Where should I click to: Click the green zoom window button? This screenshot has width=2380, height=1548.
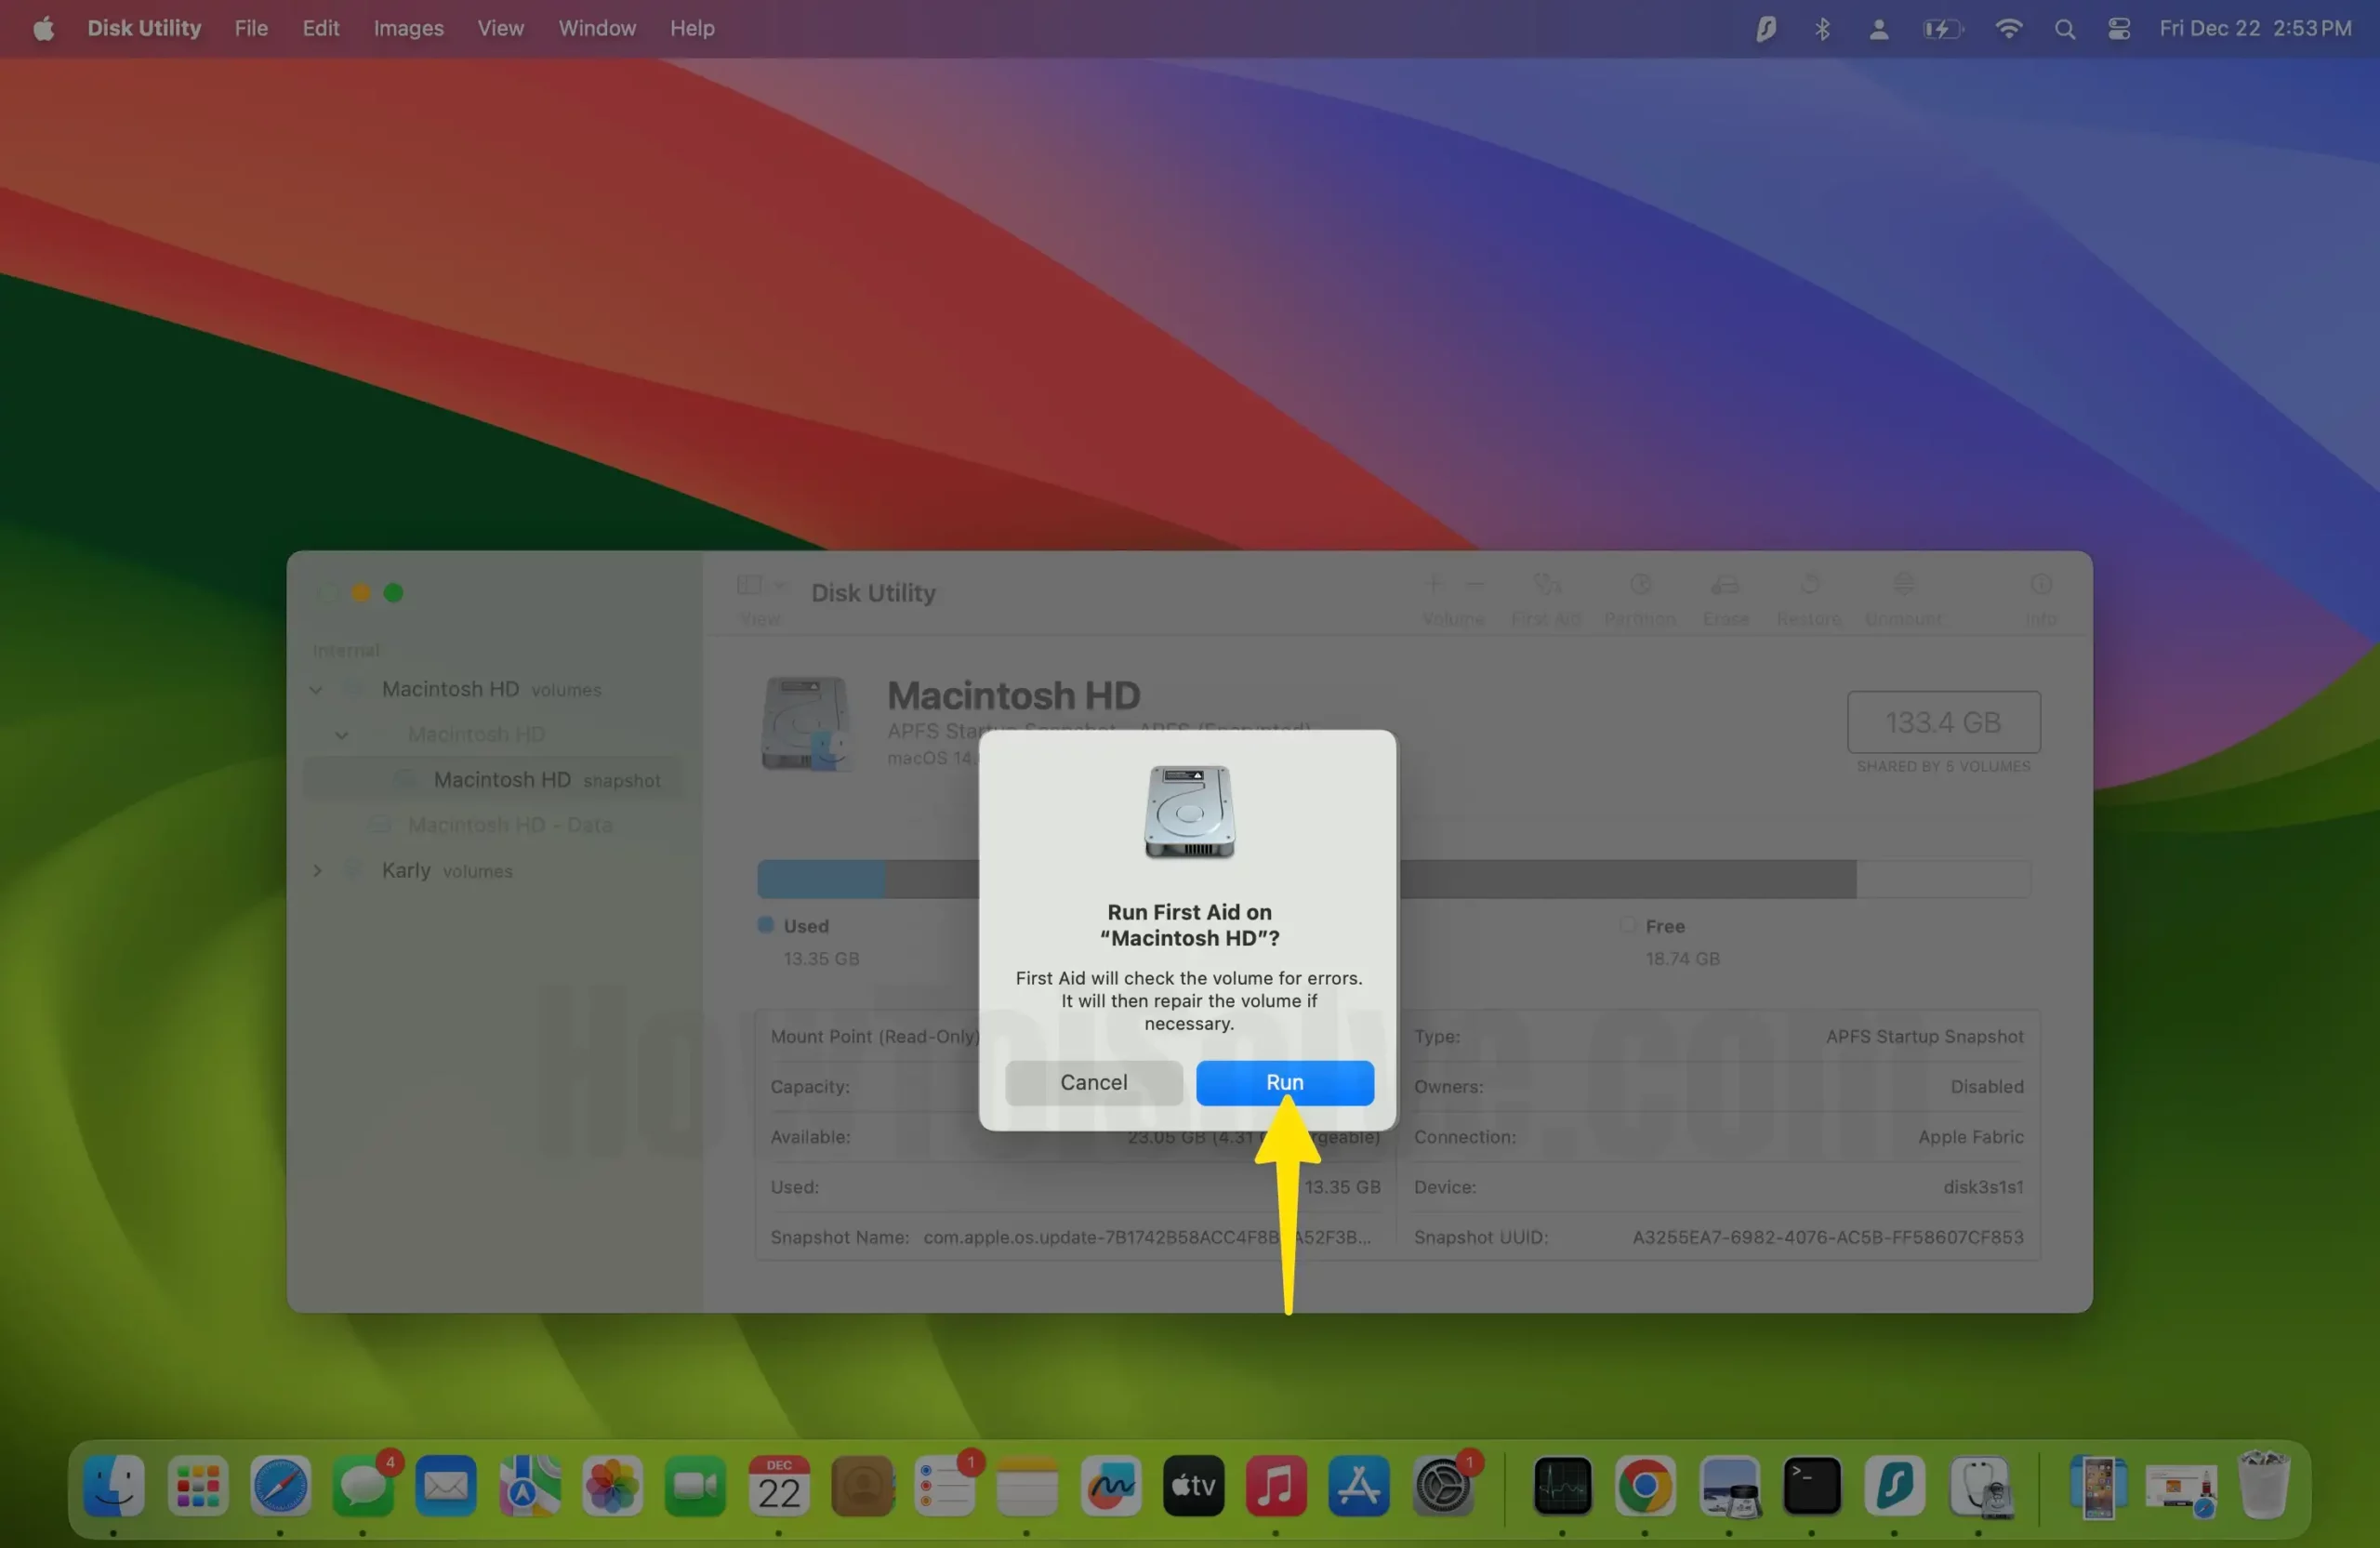[x=394, y=593]
